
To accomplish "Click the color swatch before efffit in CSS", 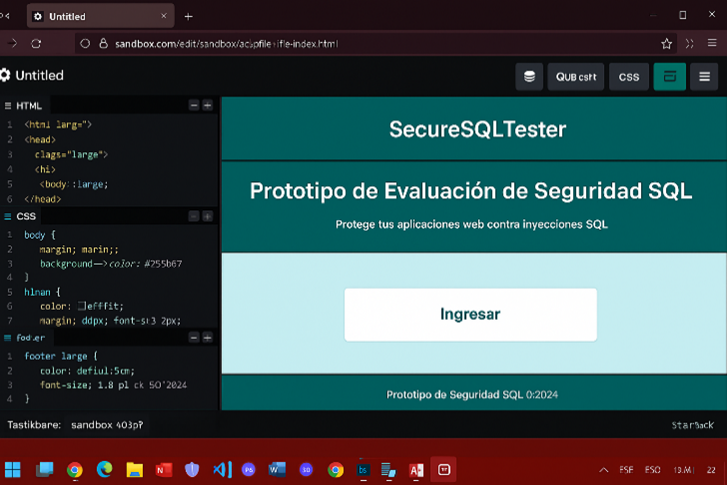I will click(81, 306).
